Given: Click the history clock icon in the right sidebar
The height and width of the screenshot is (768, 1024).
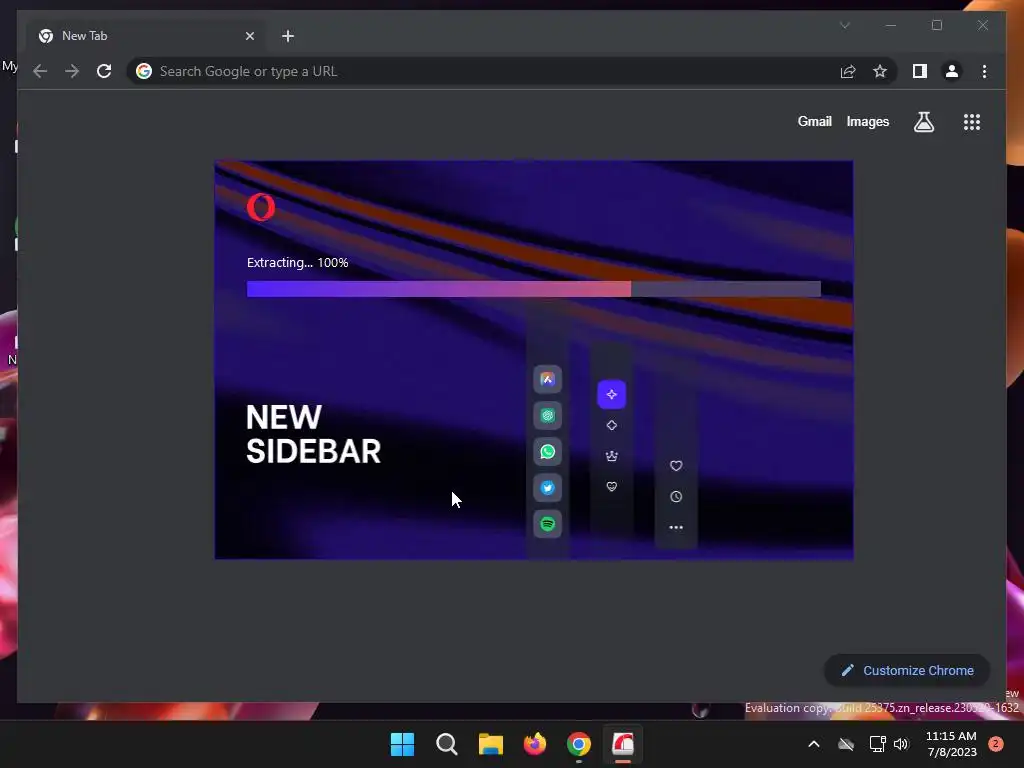Looking at the screenshot, I should [x=676, y=496].
